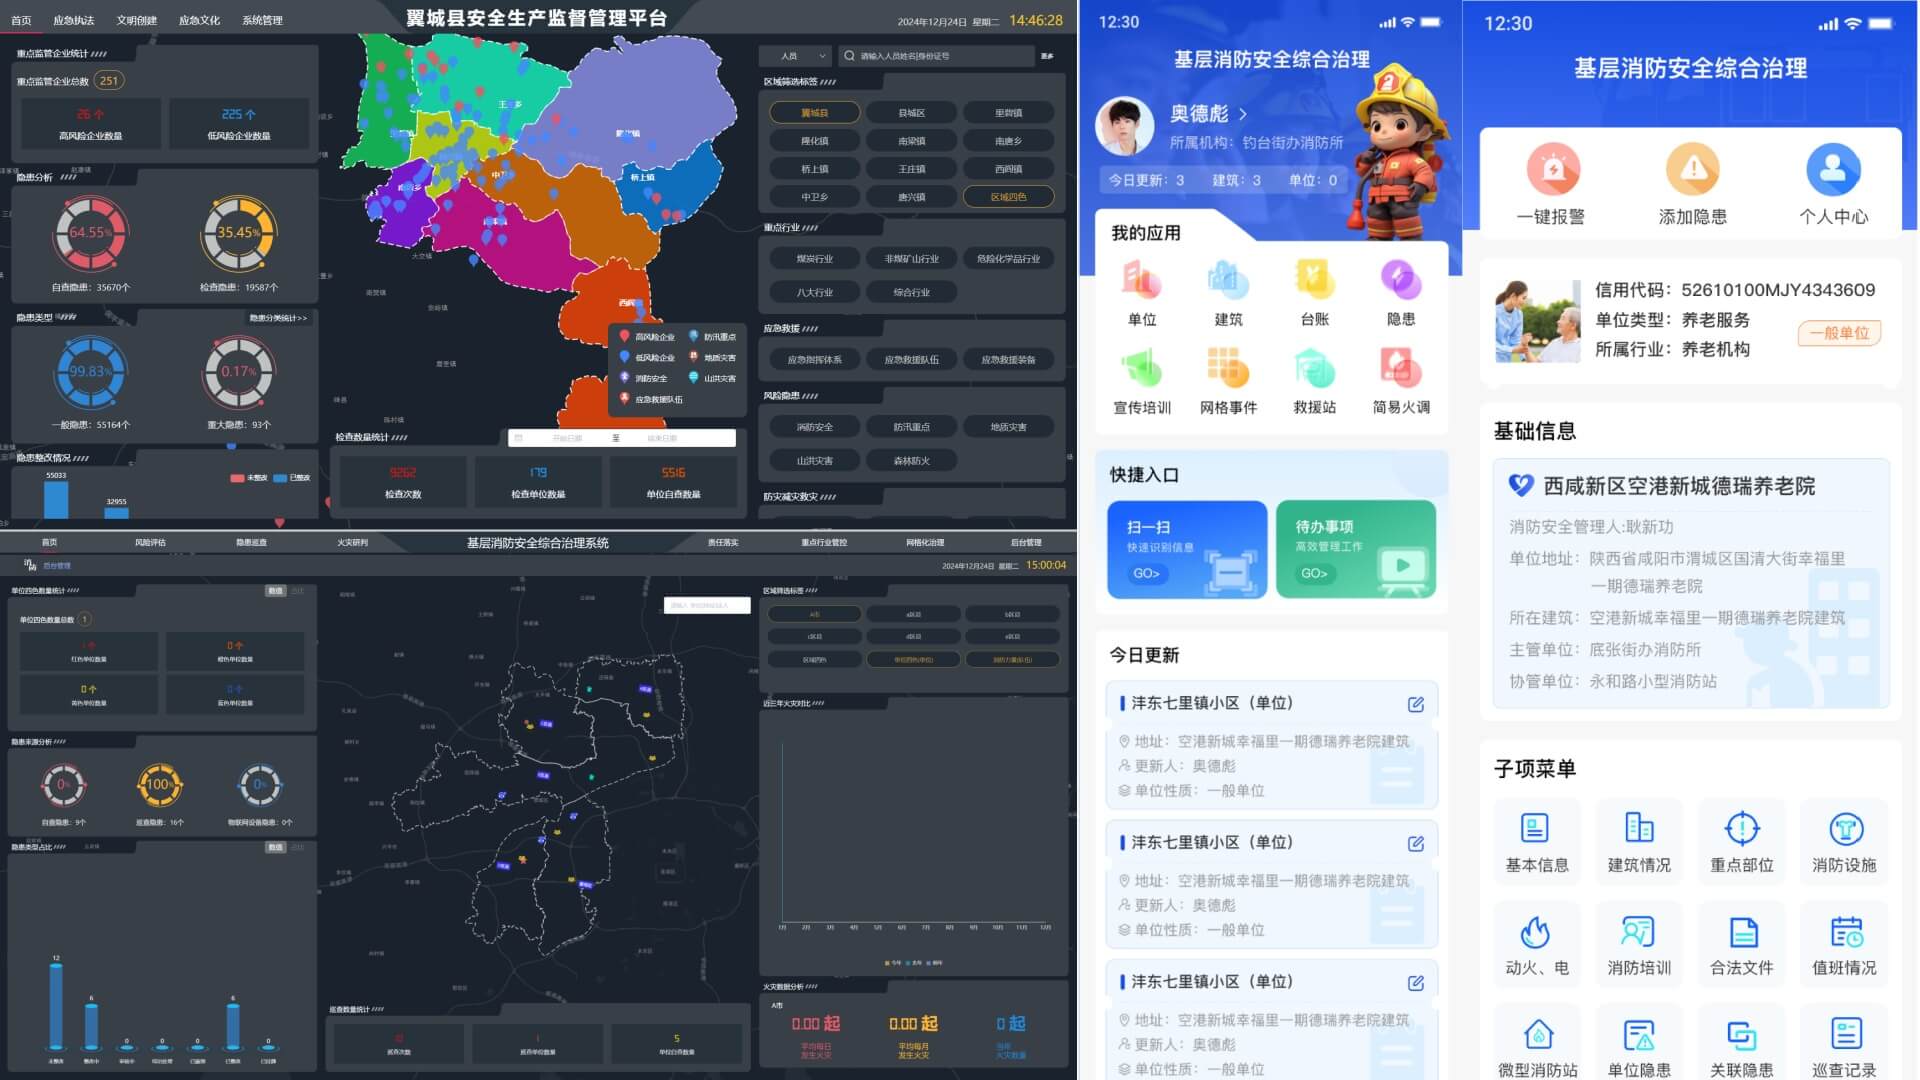The width and height of the screenshot is (1920, 1080).
Task: Enable the 区域四色 region filter tag
Action: (1006, 197)
